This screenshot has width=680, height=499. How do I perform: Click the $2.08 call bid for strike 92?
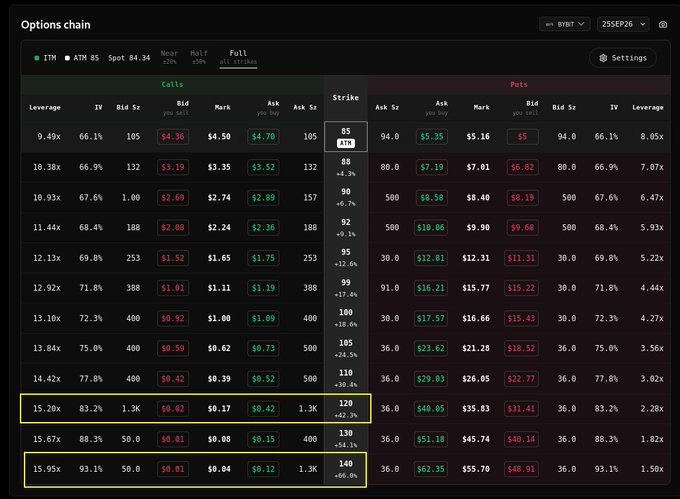[173, 228]
